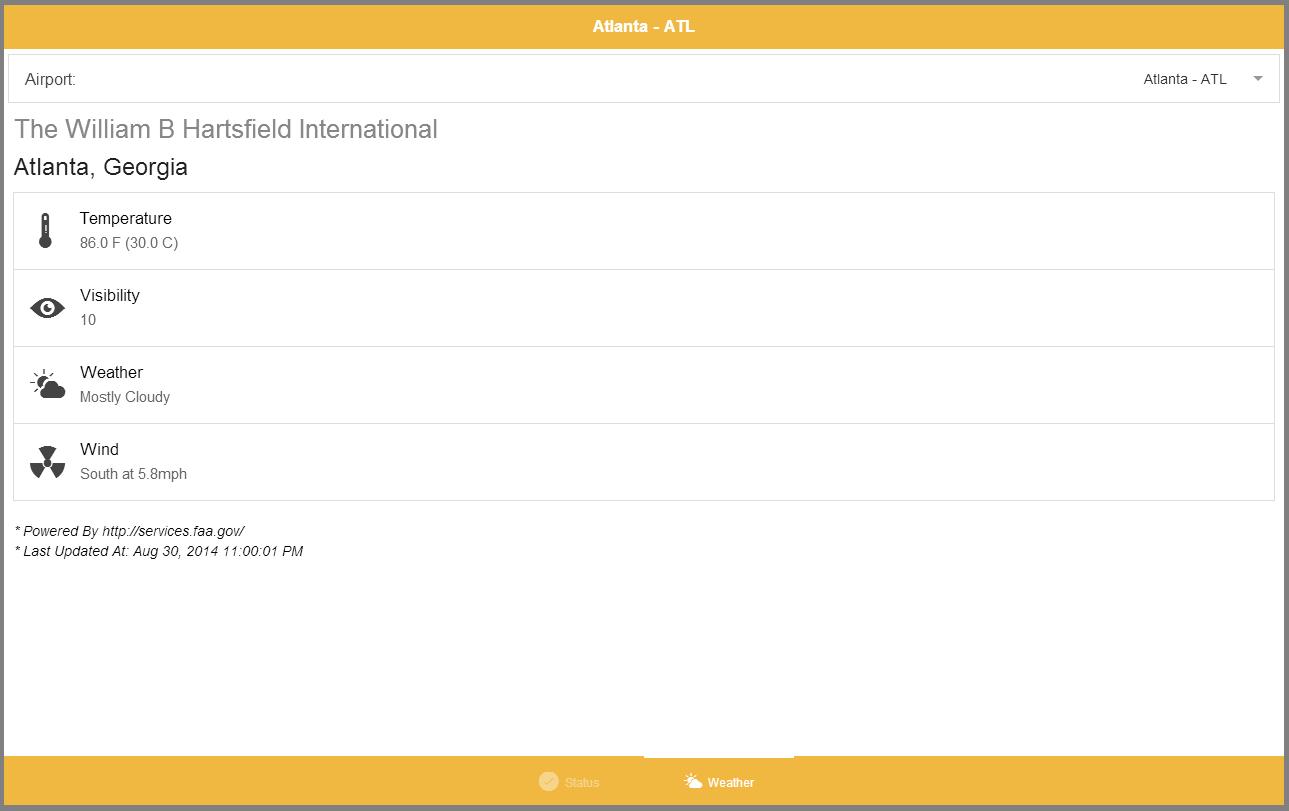Click the wind icon in Wind row
This screenshot has width=1289, height=811.
click(47, 462)
